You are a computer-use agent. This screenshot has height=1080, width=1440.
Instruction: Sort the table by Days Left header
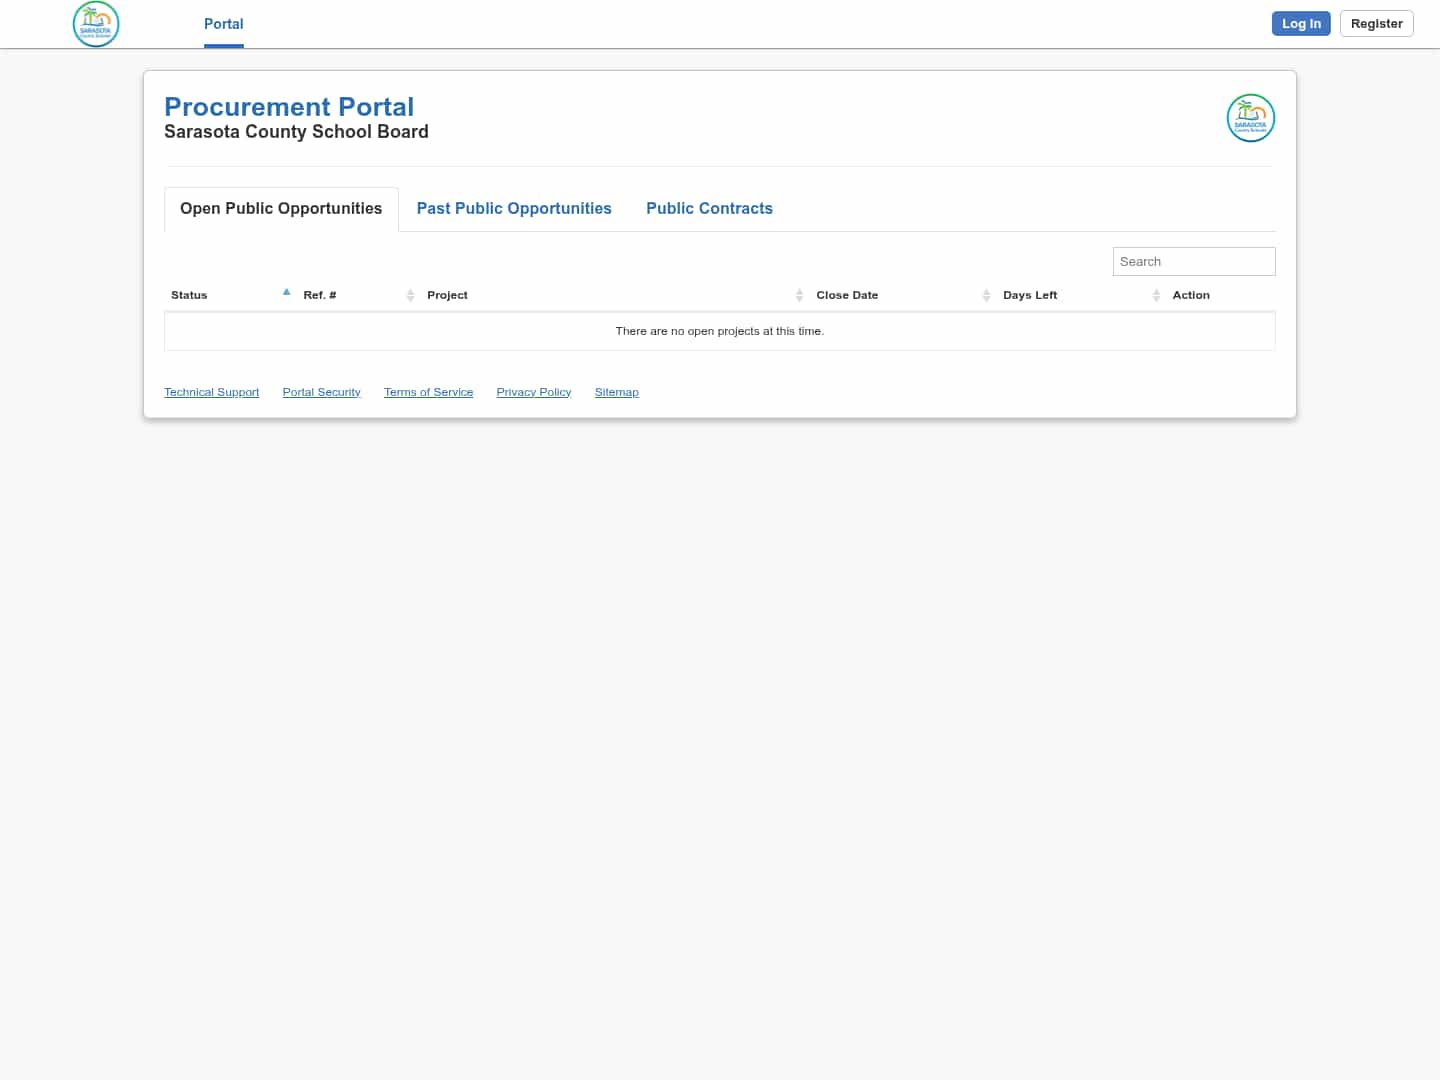pos(1030,295)
